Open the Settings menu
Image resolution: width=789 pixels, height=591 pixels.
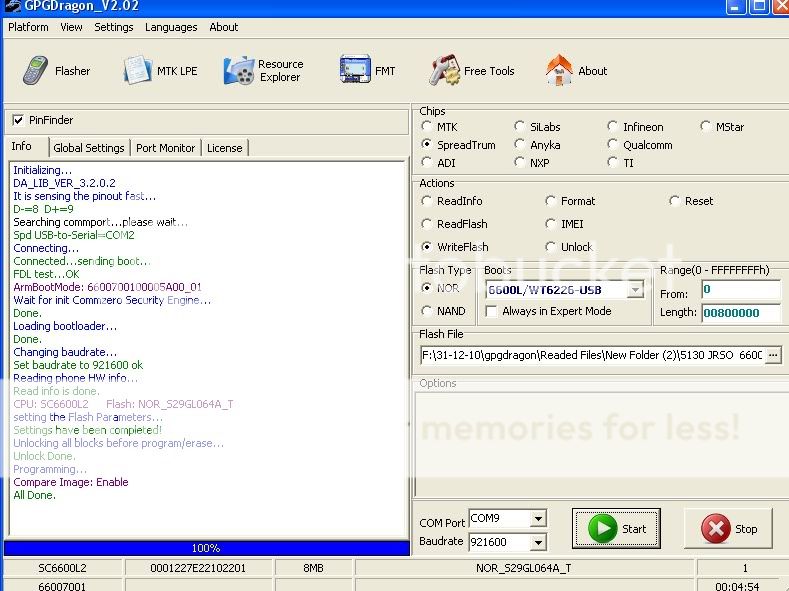(x=114, y=27)
